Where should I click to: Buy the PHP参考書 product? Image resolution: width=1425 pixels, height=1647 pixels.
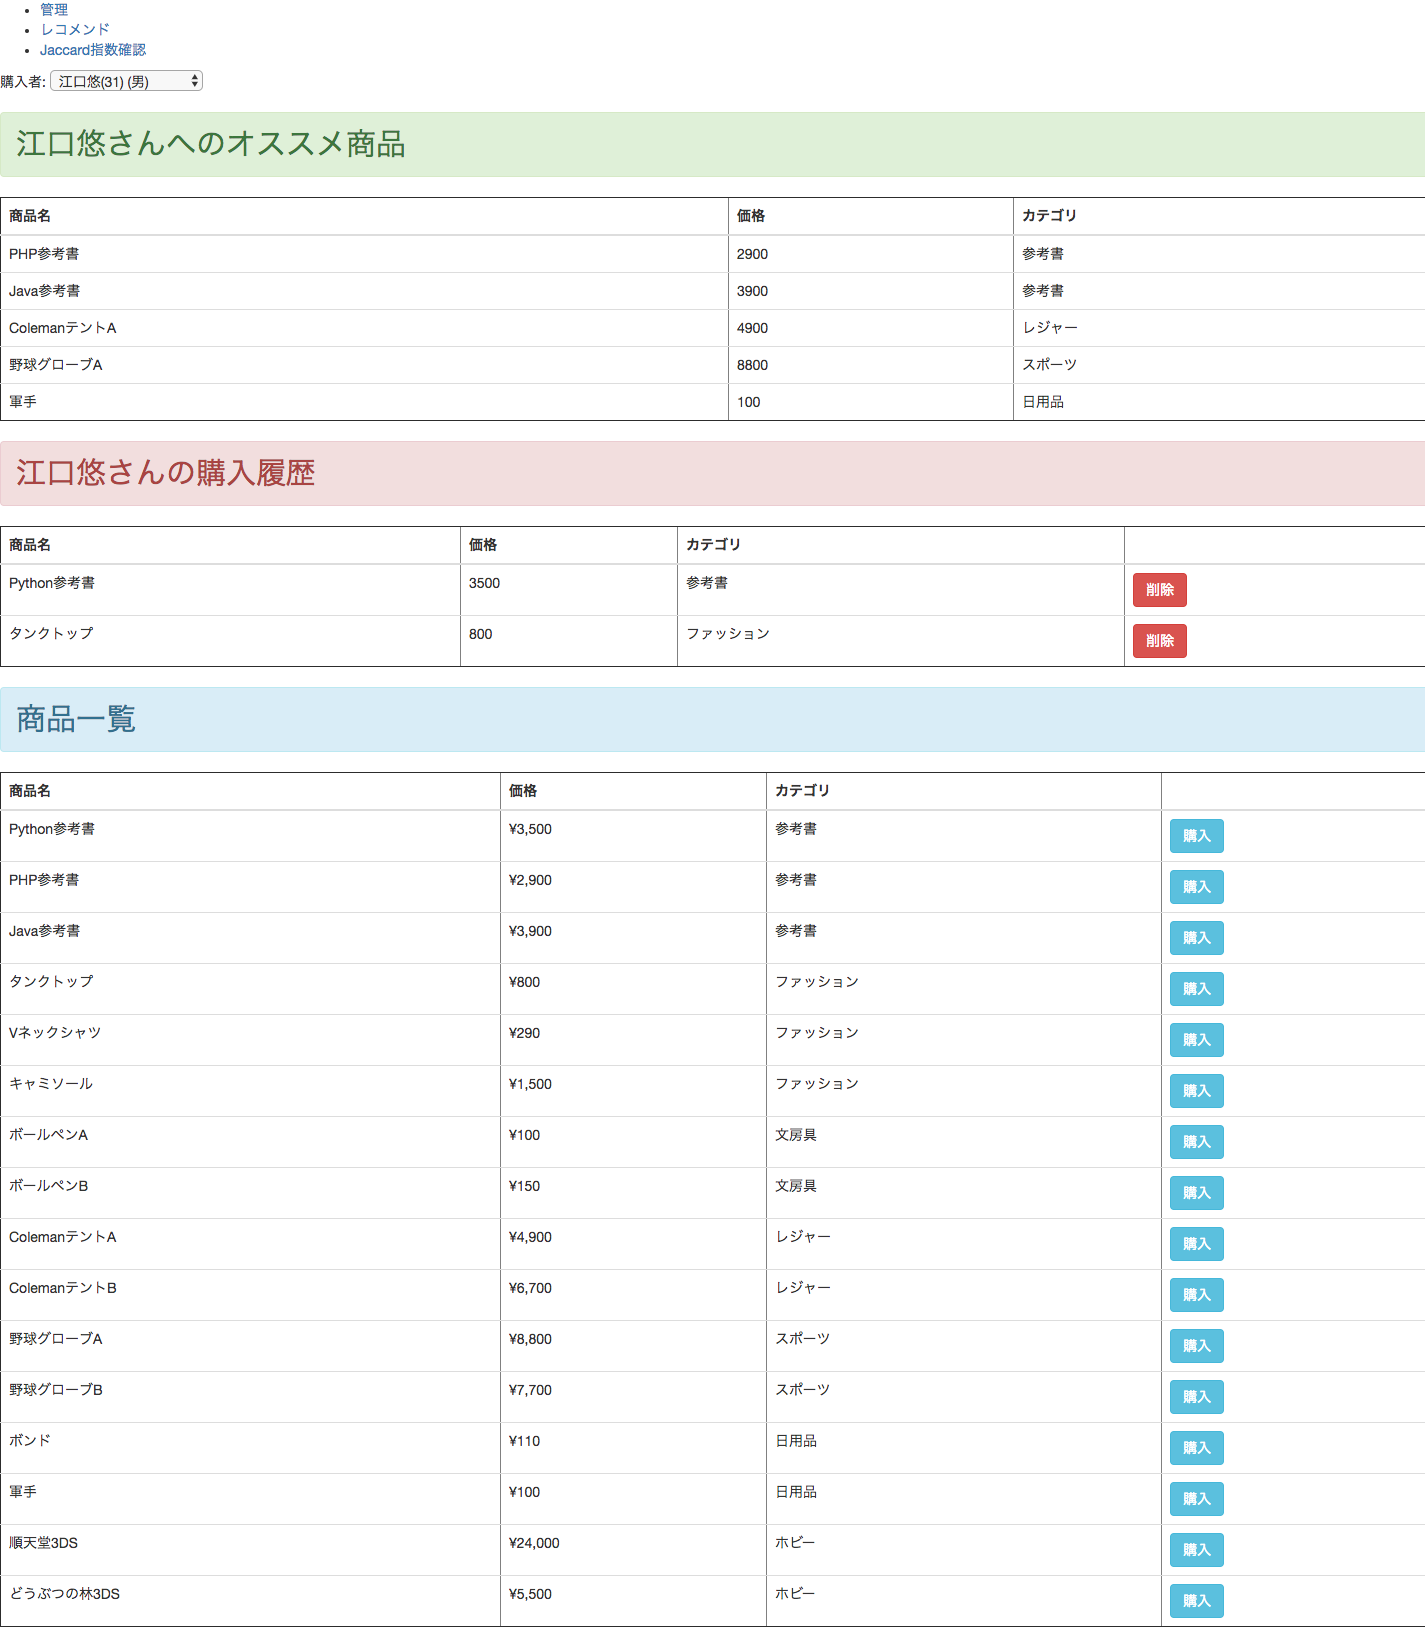coord(1196,887)
